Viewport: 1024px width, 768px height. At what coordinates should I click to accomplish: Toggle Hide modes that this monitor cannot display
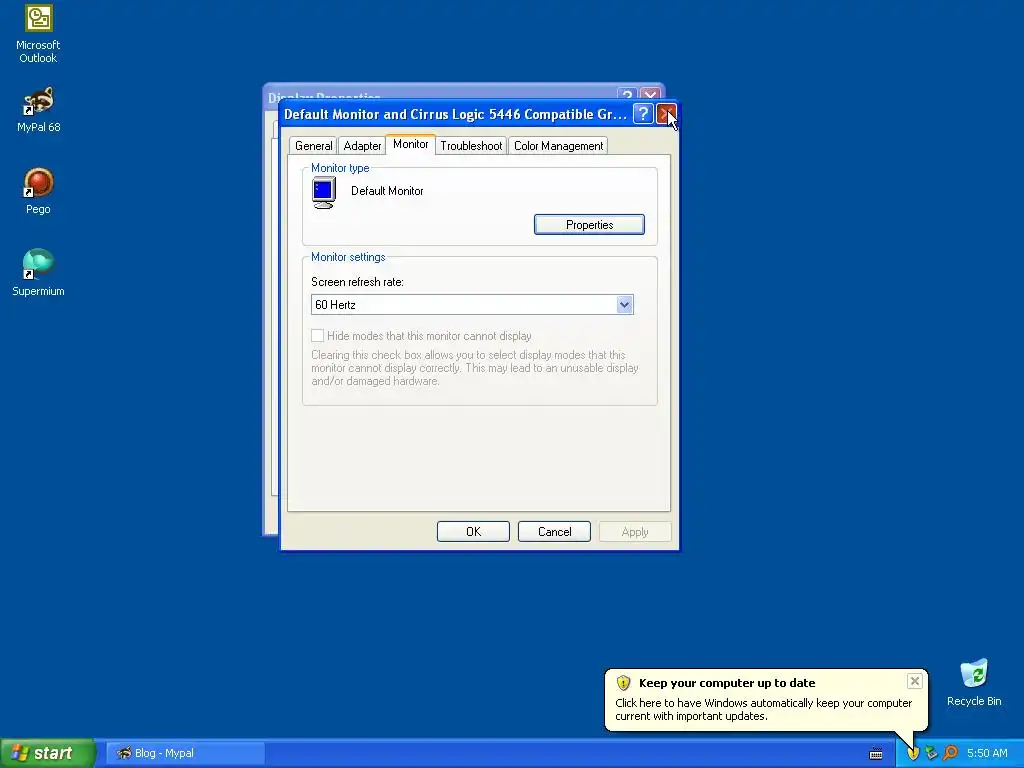tap(317, 336)
